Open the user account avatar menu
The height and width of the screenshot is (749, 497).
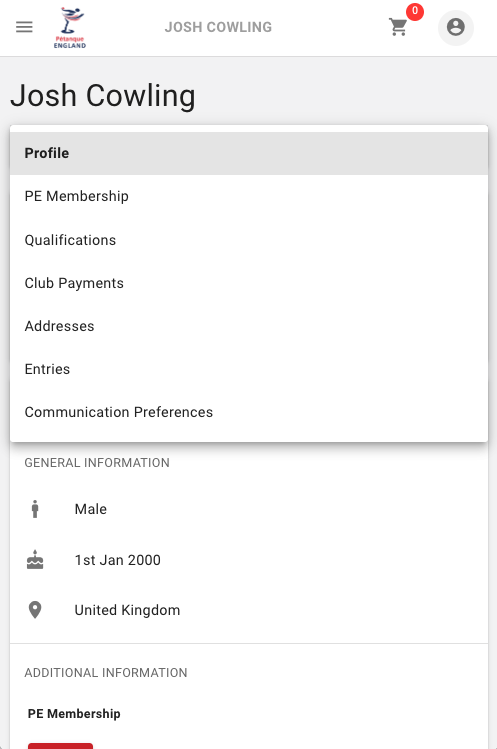tap(456, 27)
